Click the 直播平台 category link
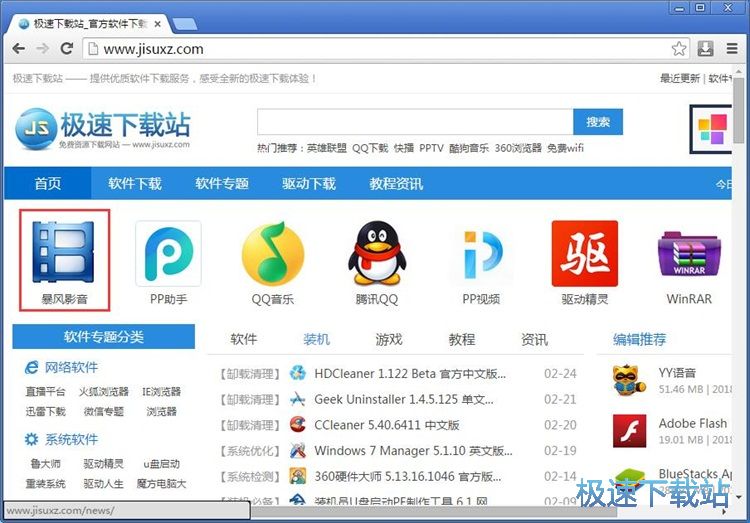Image resolution: width=750 pixels, height=523 pixels. [x=45, y=391]
